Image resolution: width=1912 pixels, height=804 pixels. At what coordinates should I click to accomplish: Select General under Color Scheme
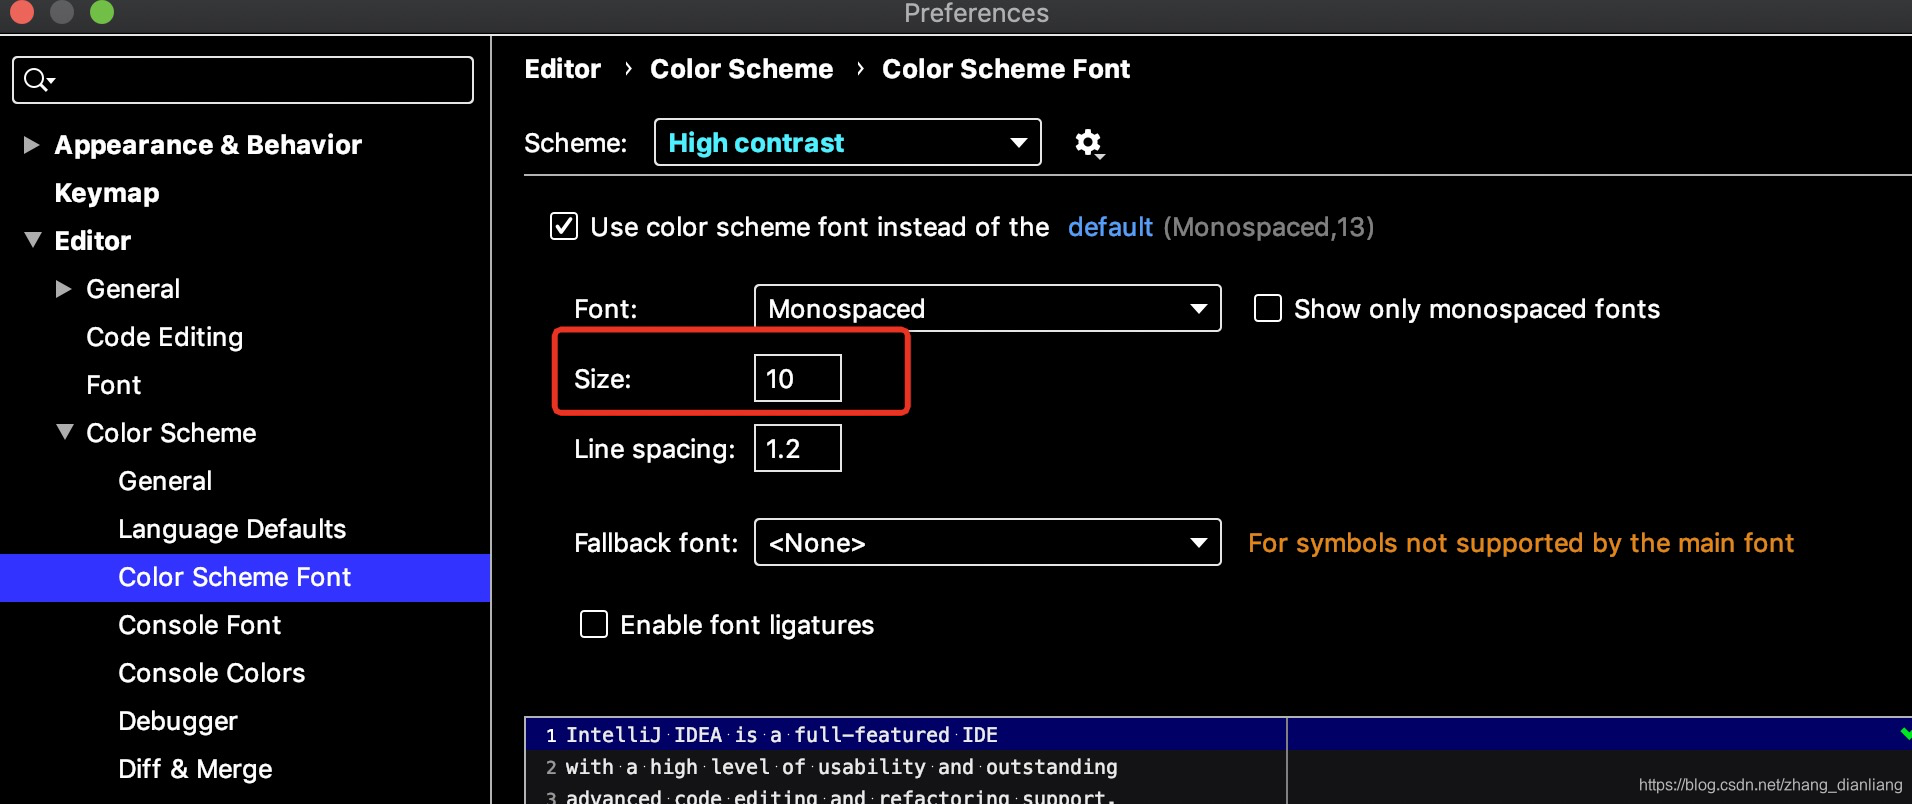tap(165, 481)
